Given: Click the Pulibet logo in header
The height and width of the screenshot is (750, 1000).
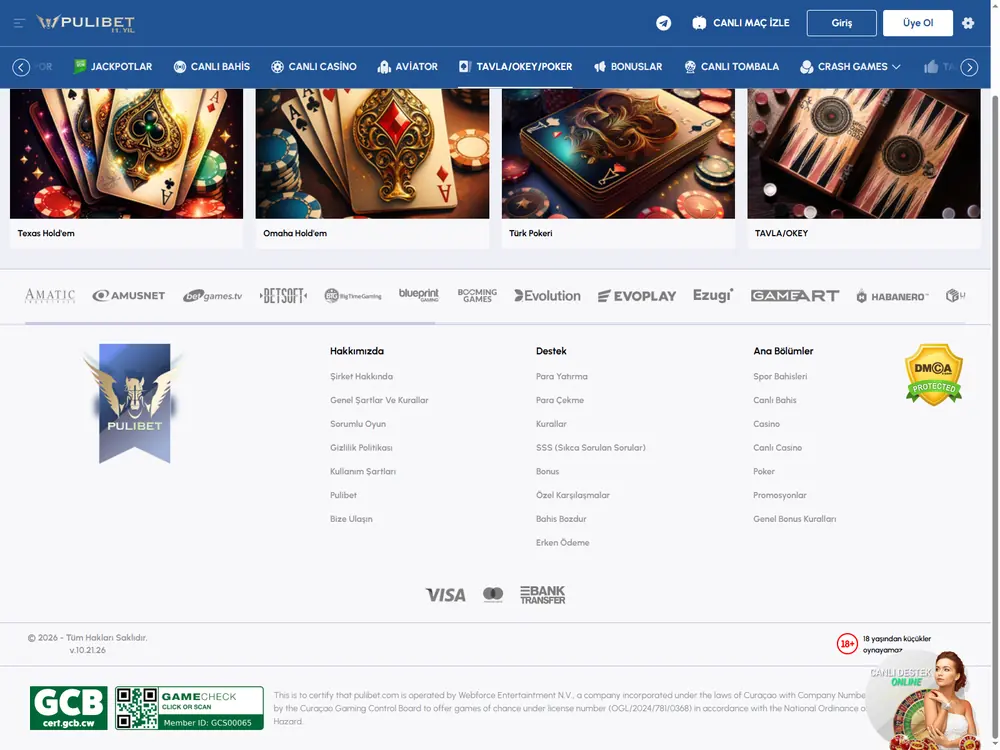Looking at the screenshot, I should (85, 23).
